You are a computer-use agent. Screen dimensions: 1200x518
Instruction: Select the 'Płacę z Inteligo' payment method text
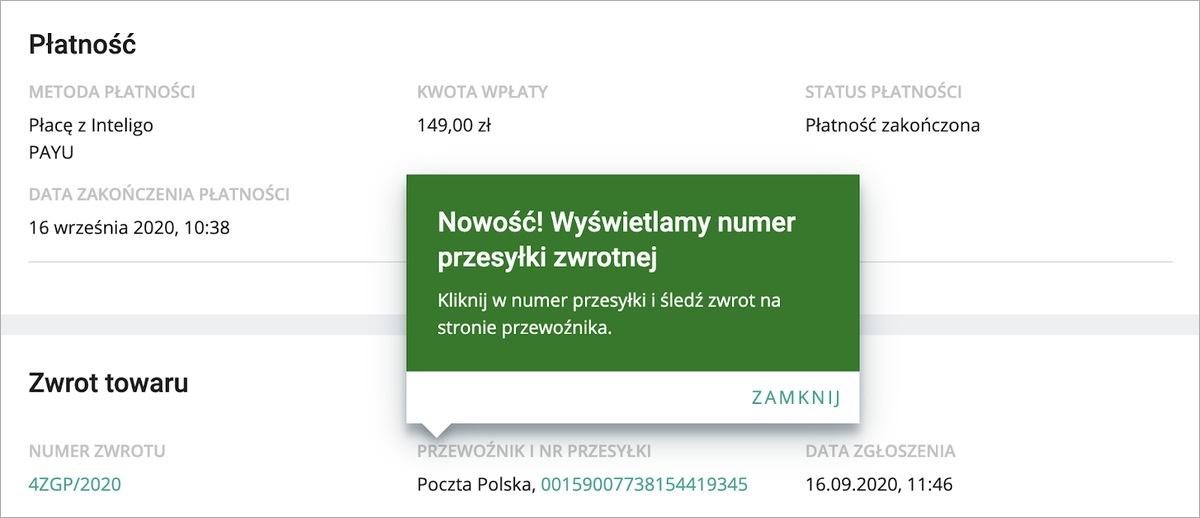click(x=91, y=126)
